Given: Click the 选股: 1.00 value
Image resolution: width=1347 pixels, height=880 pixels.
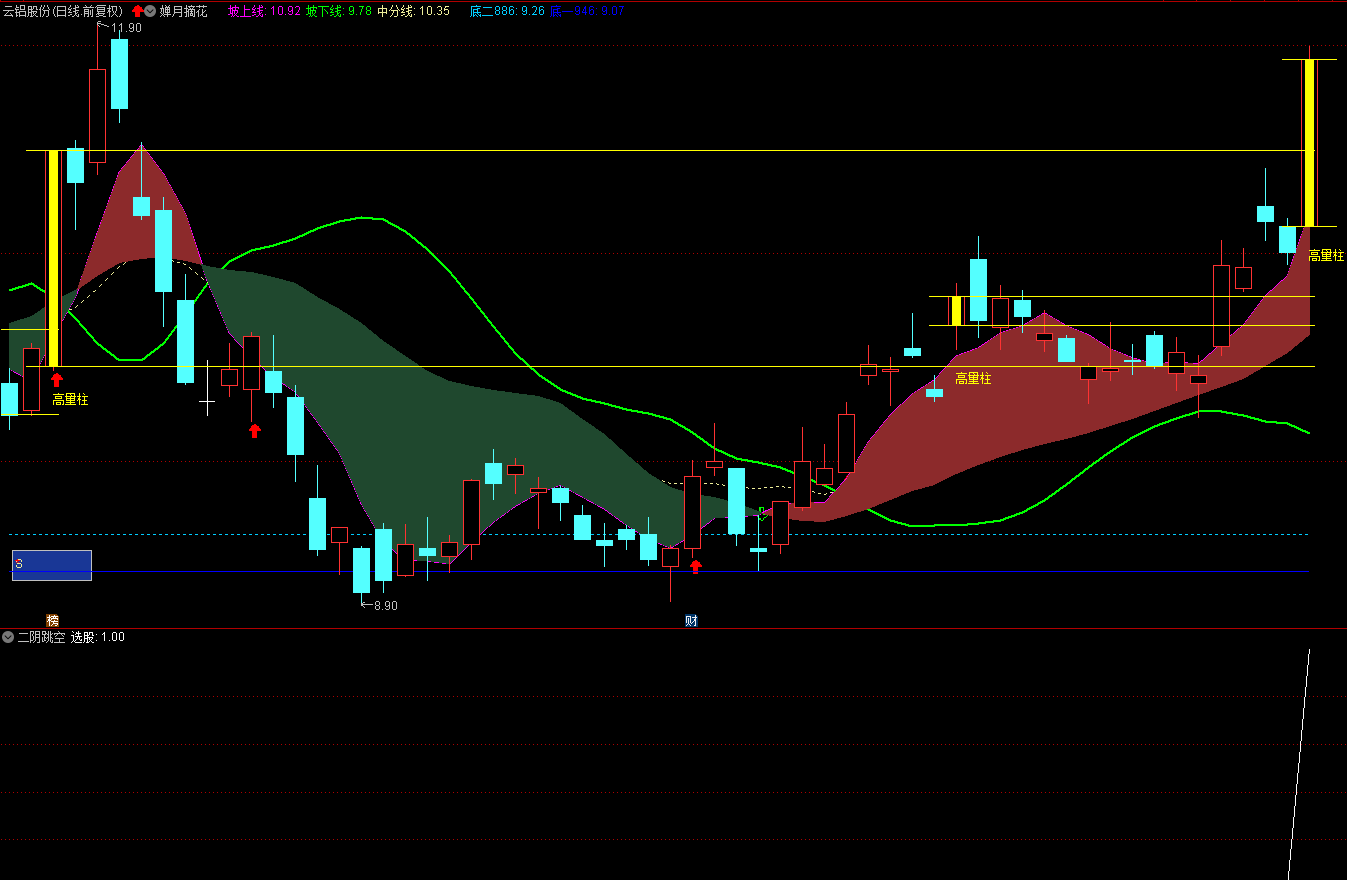Looking at the screenshot, I should [x=97, y=637].
